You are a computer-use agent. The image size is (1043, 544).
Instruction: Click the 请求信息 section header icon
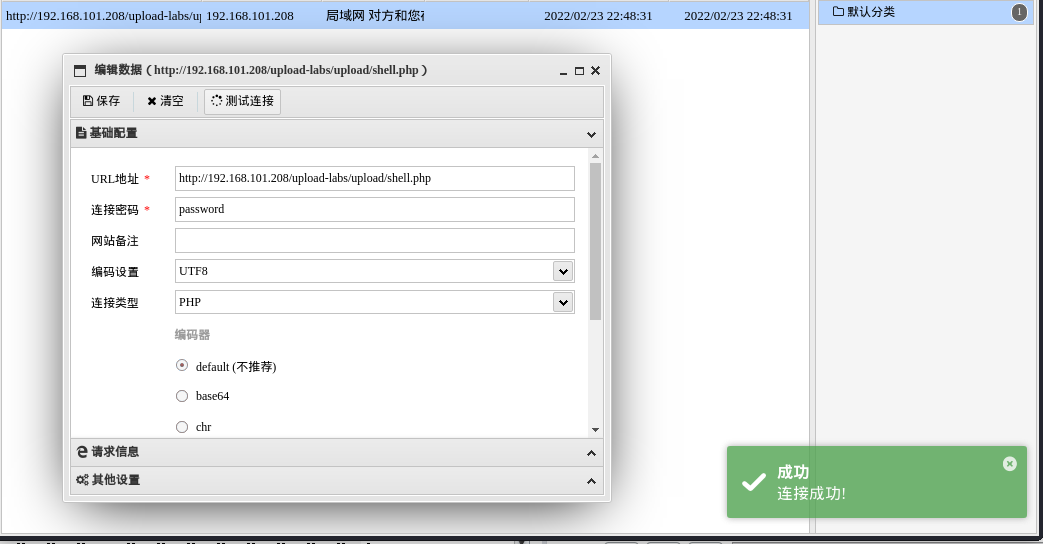tap(82, 452)
